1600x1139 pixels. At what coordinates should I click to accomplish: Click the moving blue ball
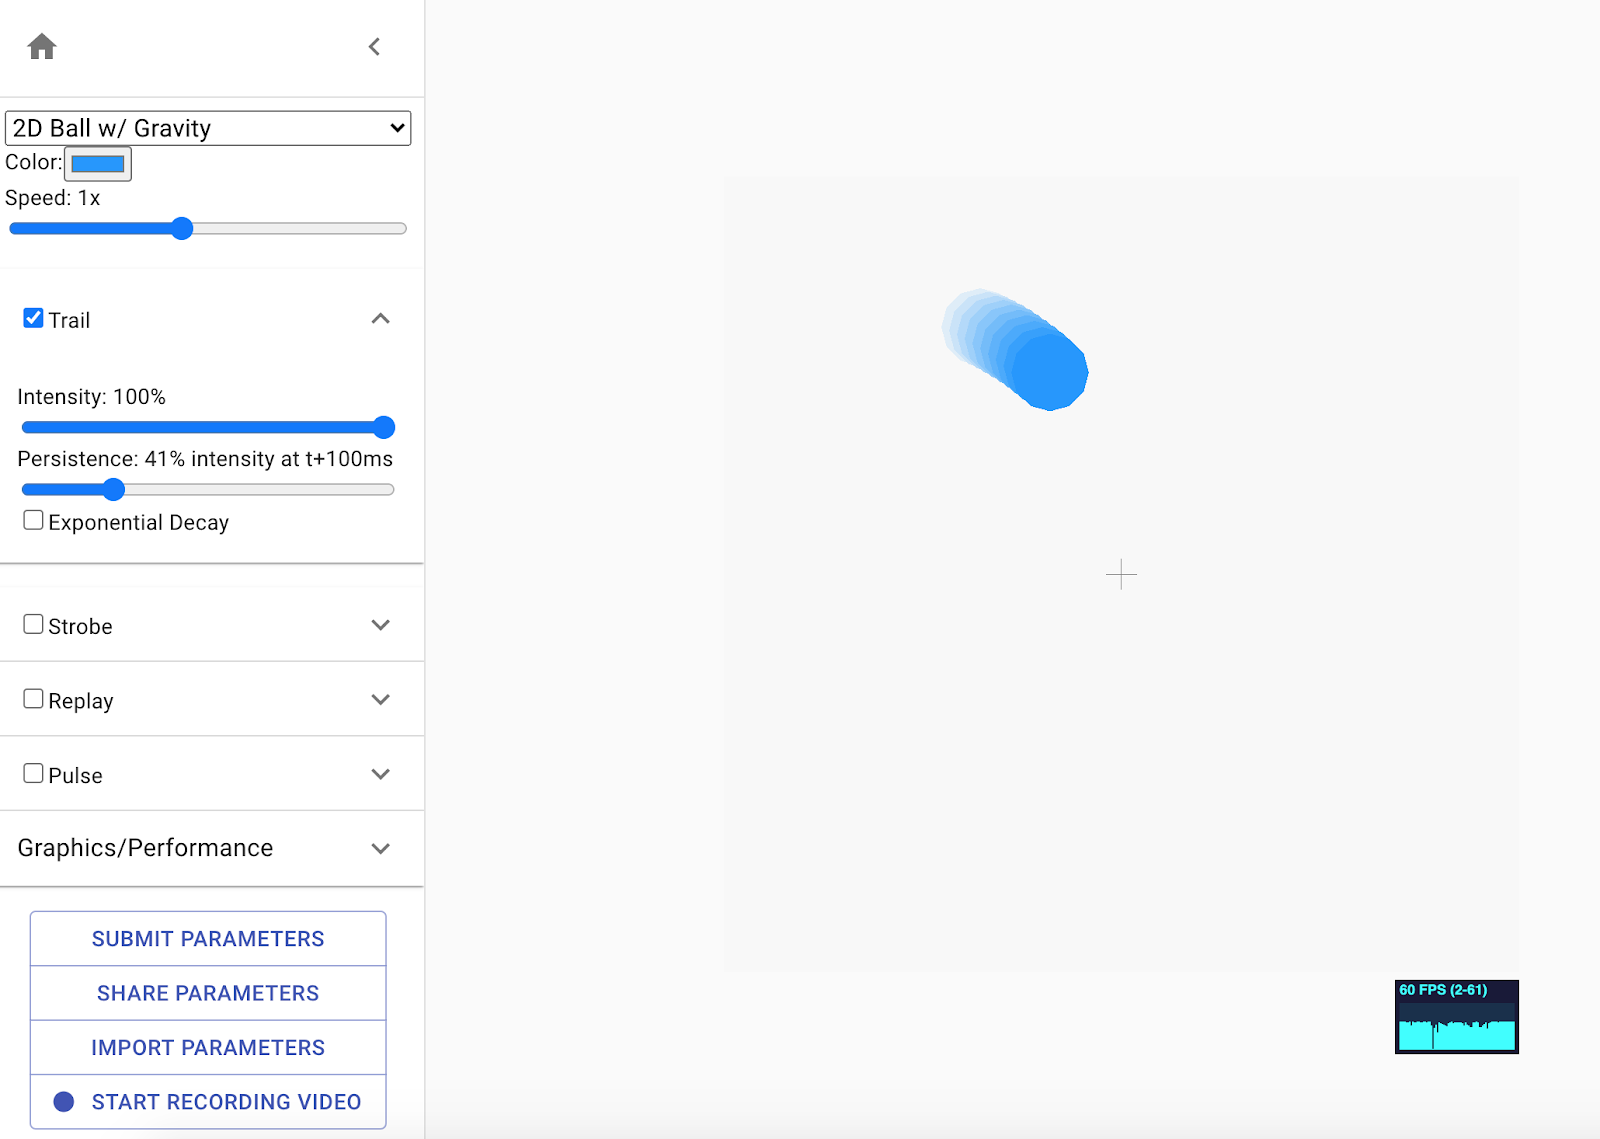point(1049,371)
